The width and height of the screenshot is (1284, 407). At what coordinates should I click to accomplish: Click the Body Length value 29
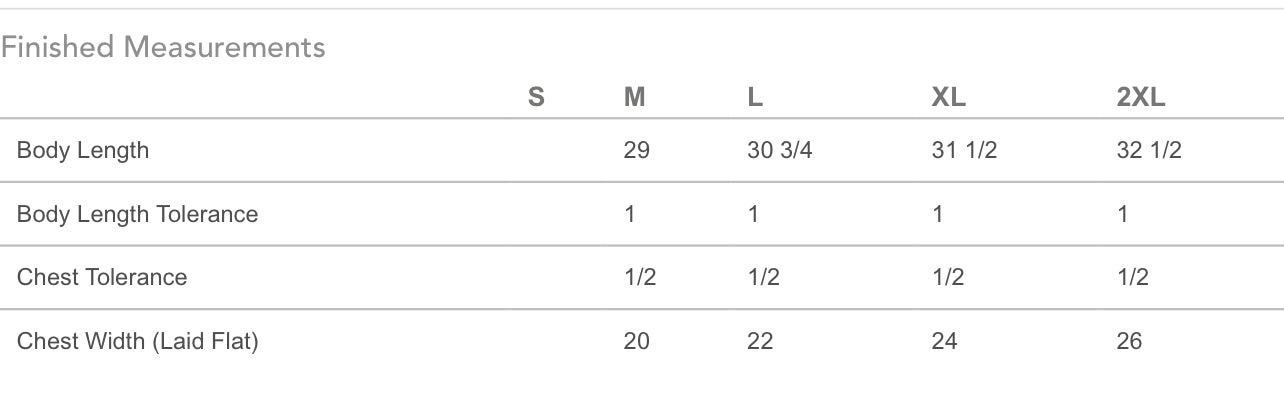click(x=636, y=150)
